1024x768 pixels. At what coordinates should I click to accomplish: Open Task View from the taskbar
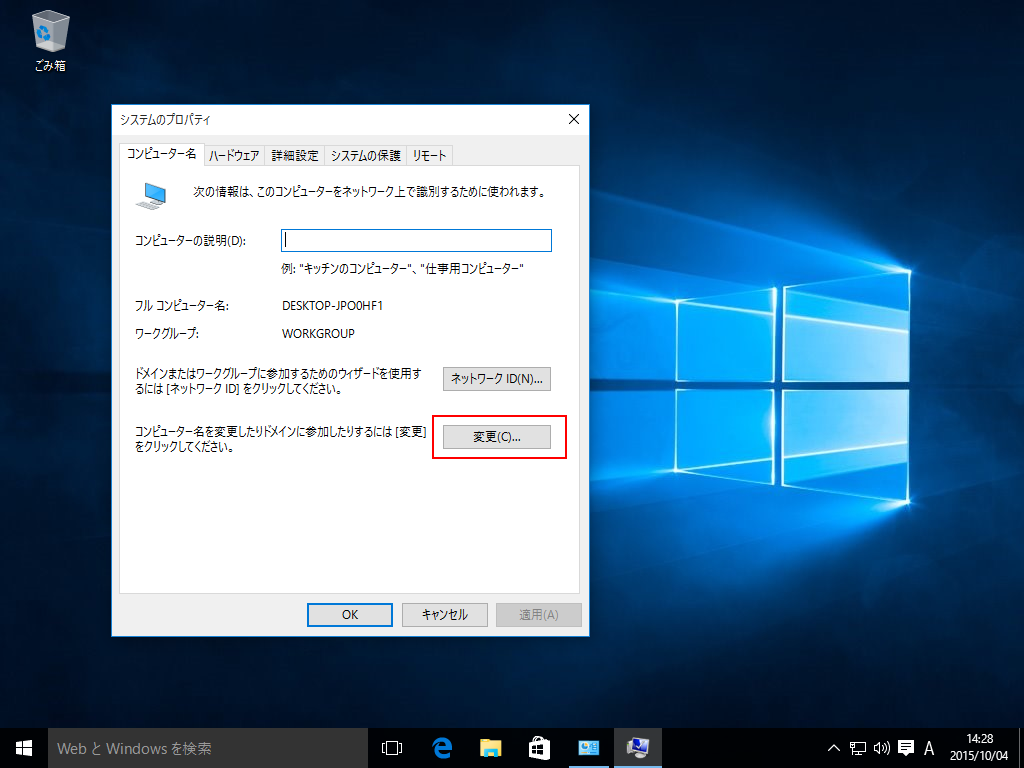392,748
